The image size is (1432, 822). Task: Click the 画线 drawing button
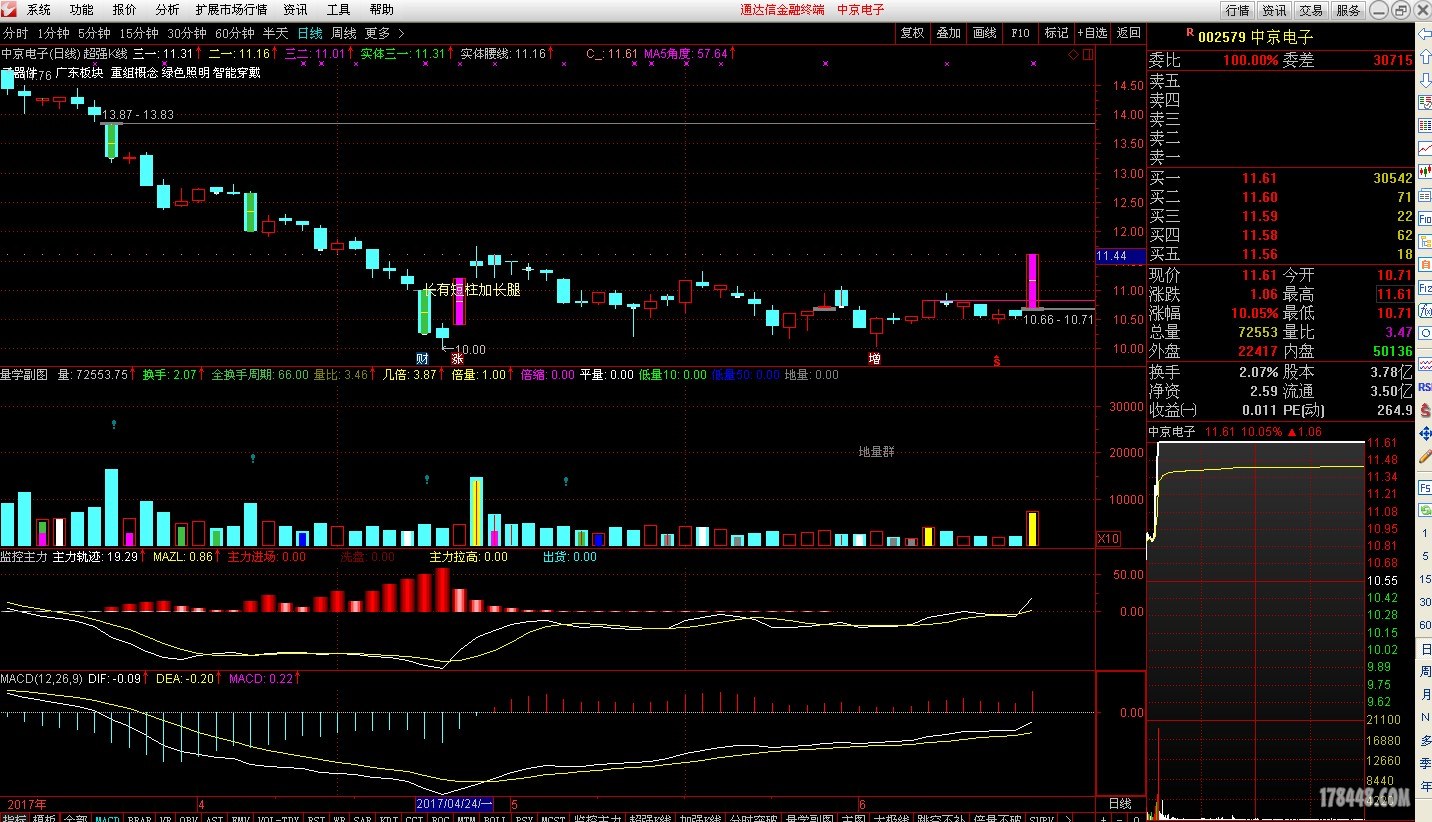click(984, 33)
